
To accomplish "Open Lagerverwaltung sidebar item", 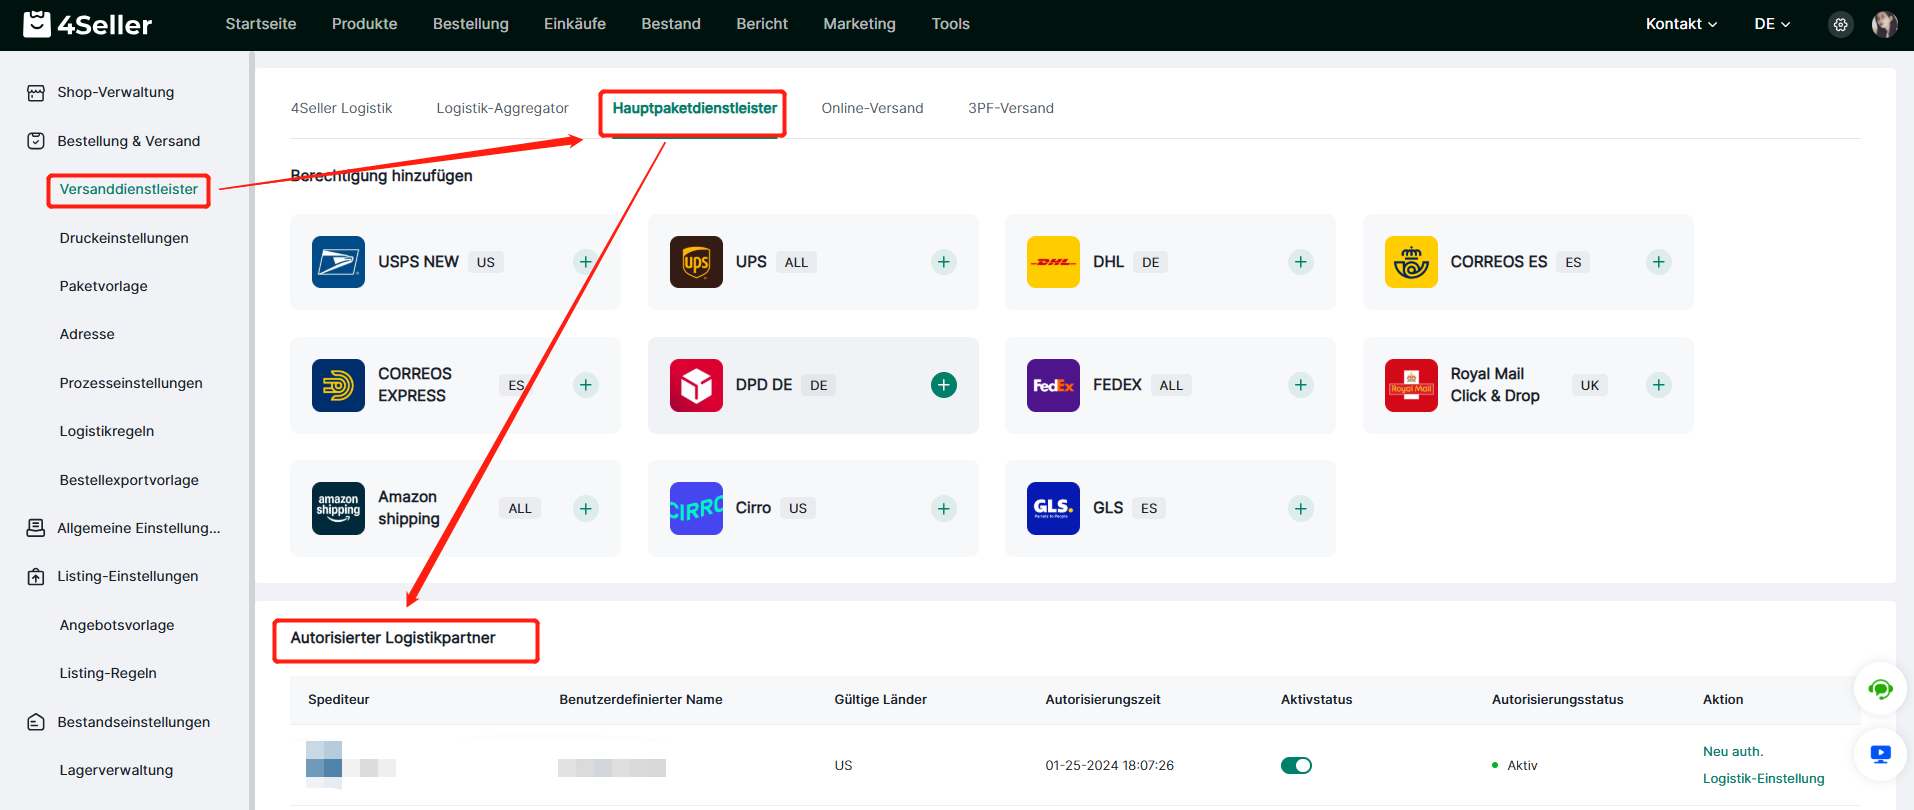I will (116, 770).
